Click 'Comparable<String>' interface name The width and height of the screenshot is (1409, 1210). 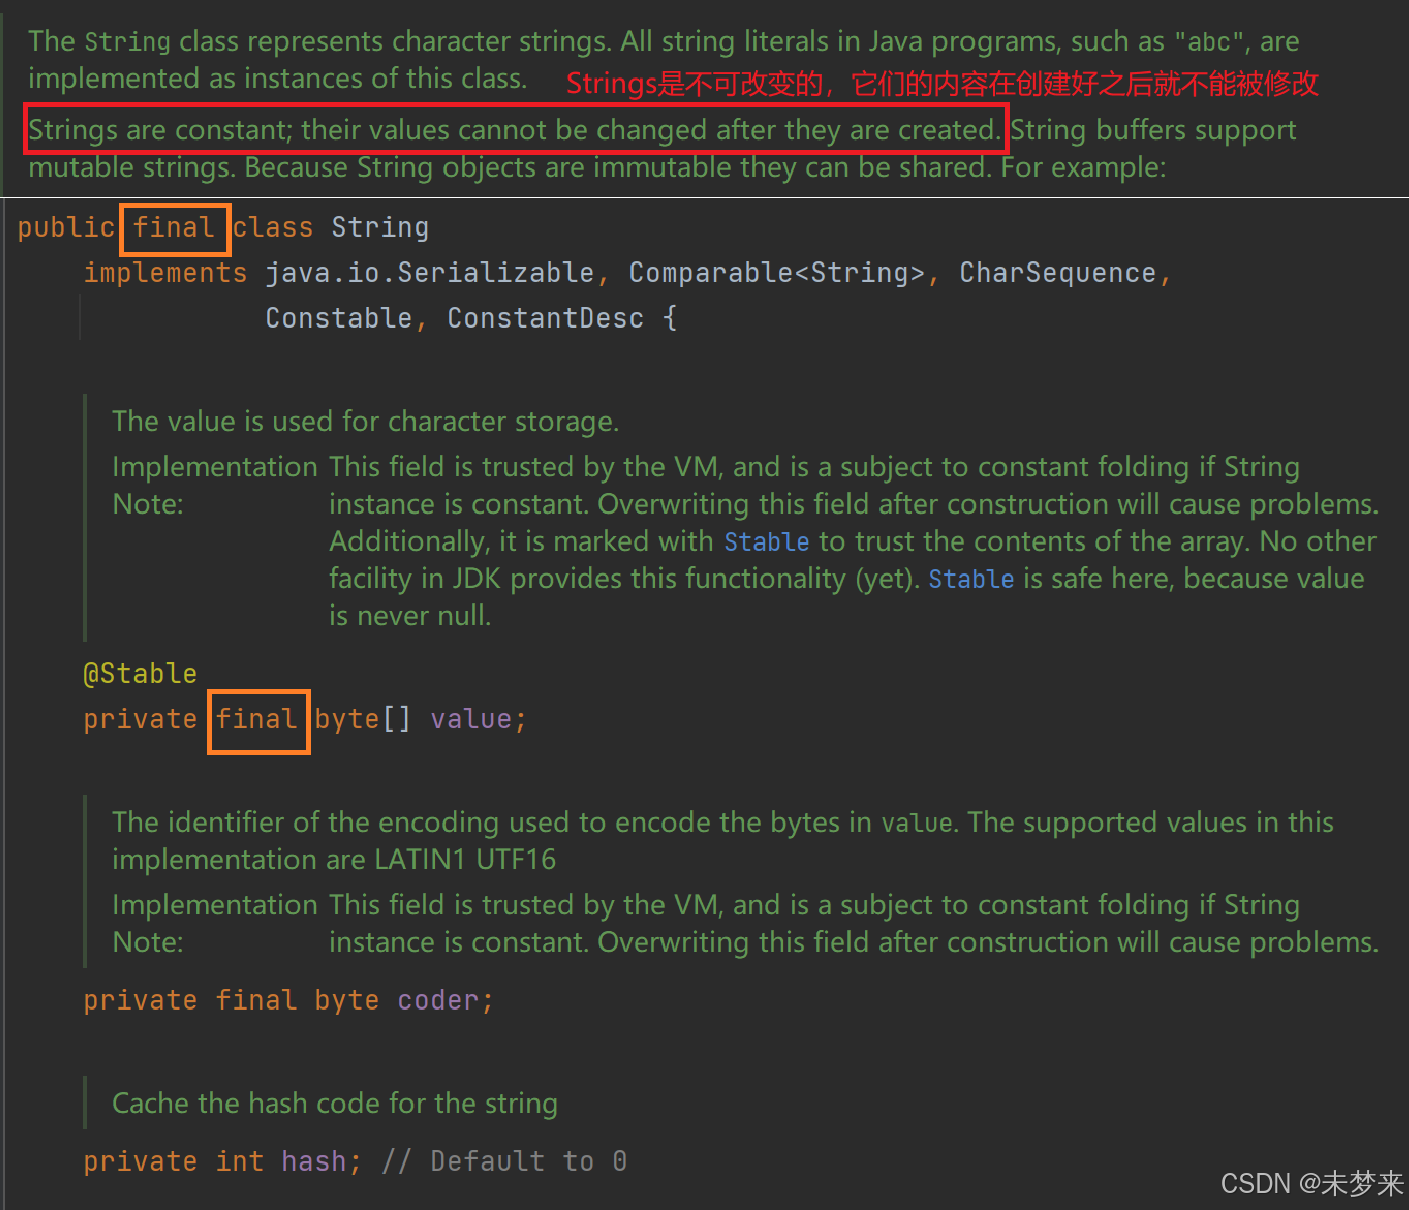point(777,273)
